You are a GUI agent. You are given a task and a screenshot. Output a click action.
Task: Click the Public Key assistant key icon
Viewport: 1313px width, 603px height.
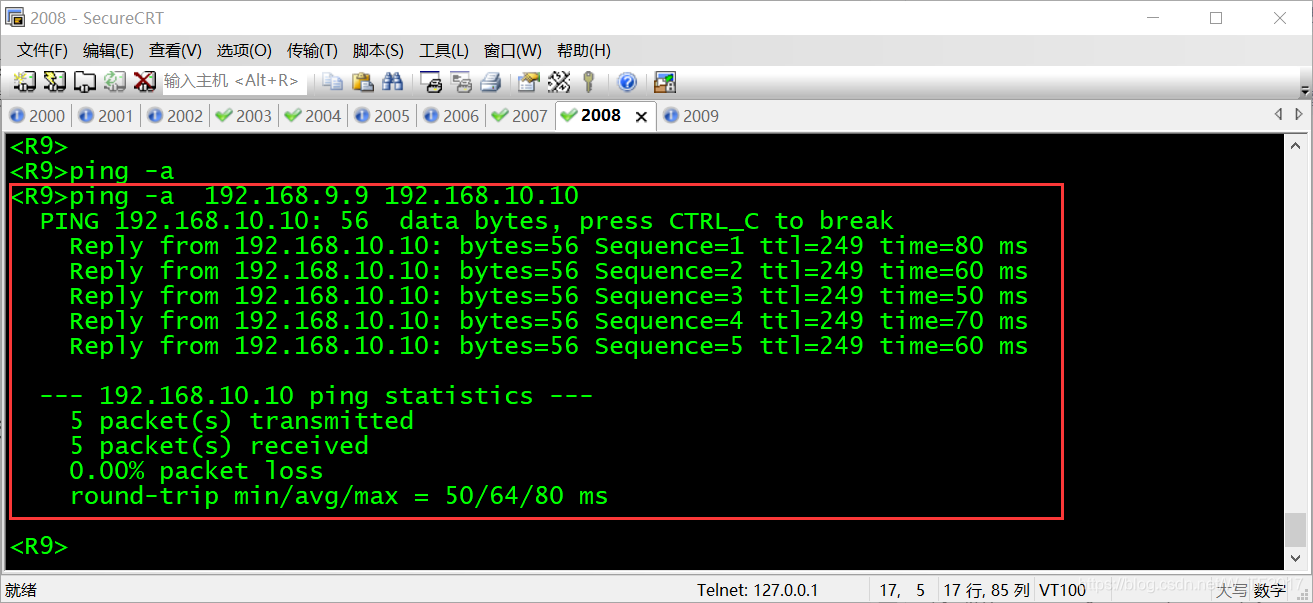point(589,82)
